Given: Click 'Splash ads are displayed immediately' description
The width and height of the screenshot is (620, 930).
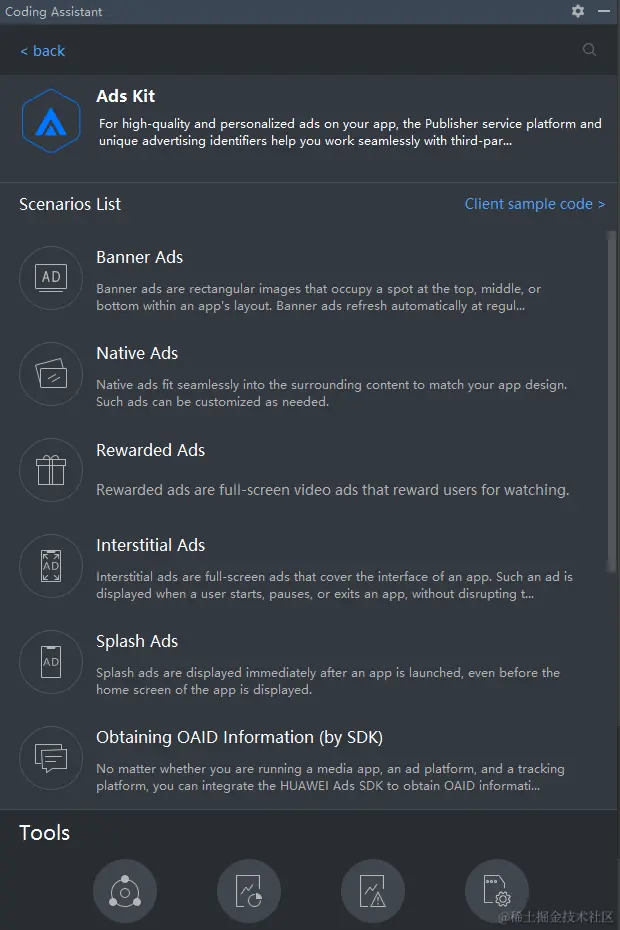Looking at the screenshot, I should click(x=328, y=681).
